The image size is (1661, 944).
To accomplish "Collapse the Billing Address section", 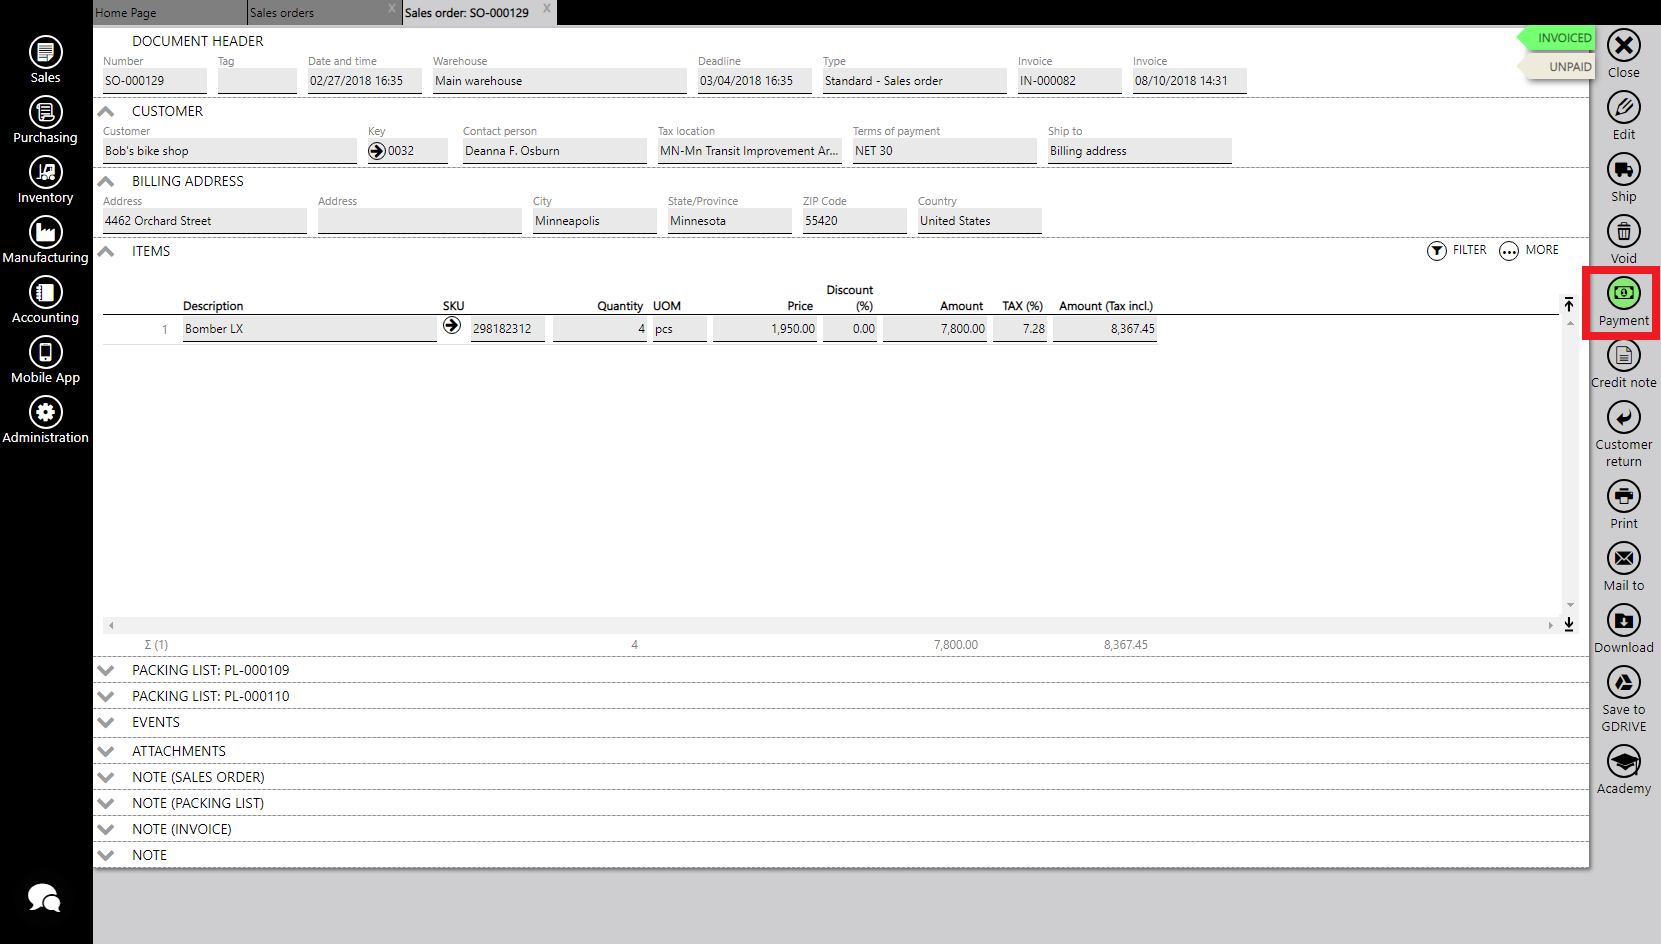I will coord(106,181).
